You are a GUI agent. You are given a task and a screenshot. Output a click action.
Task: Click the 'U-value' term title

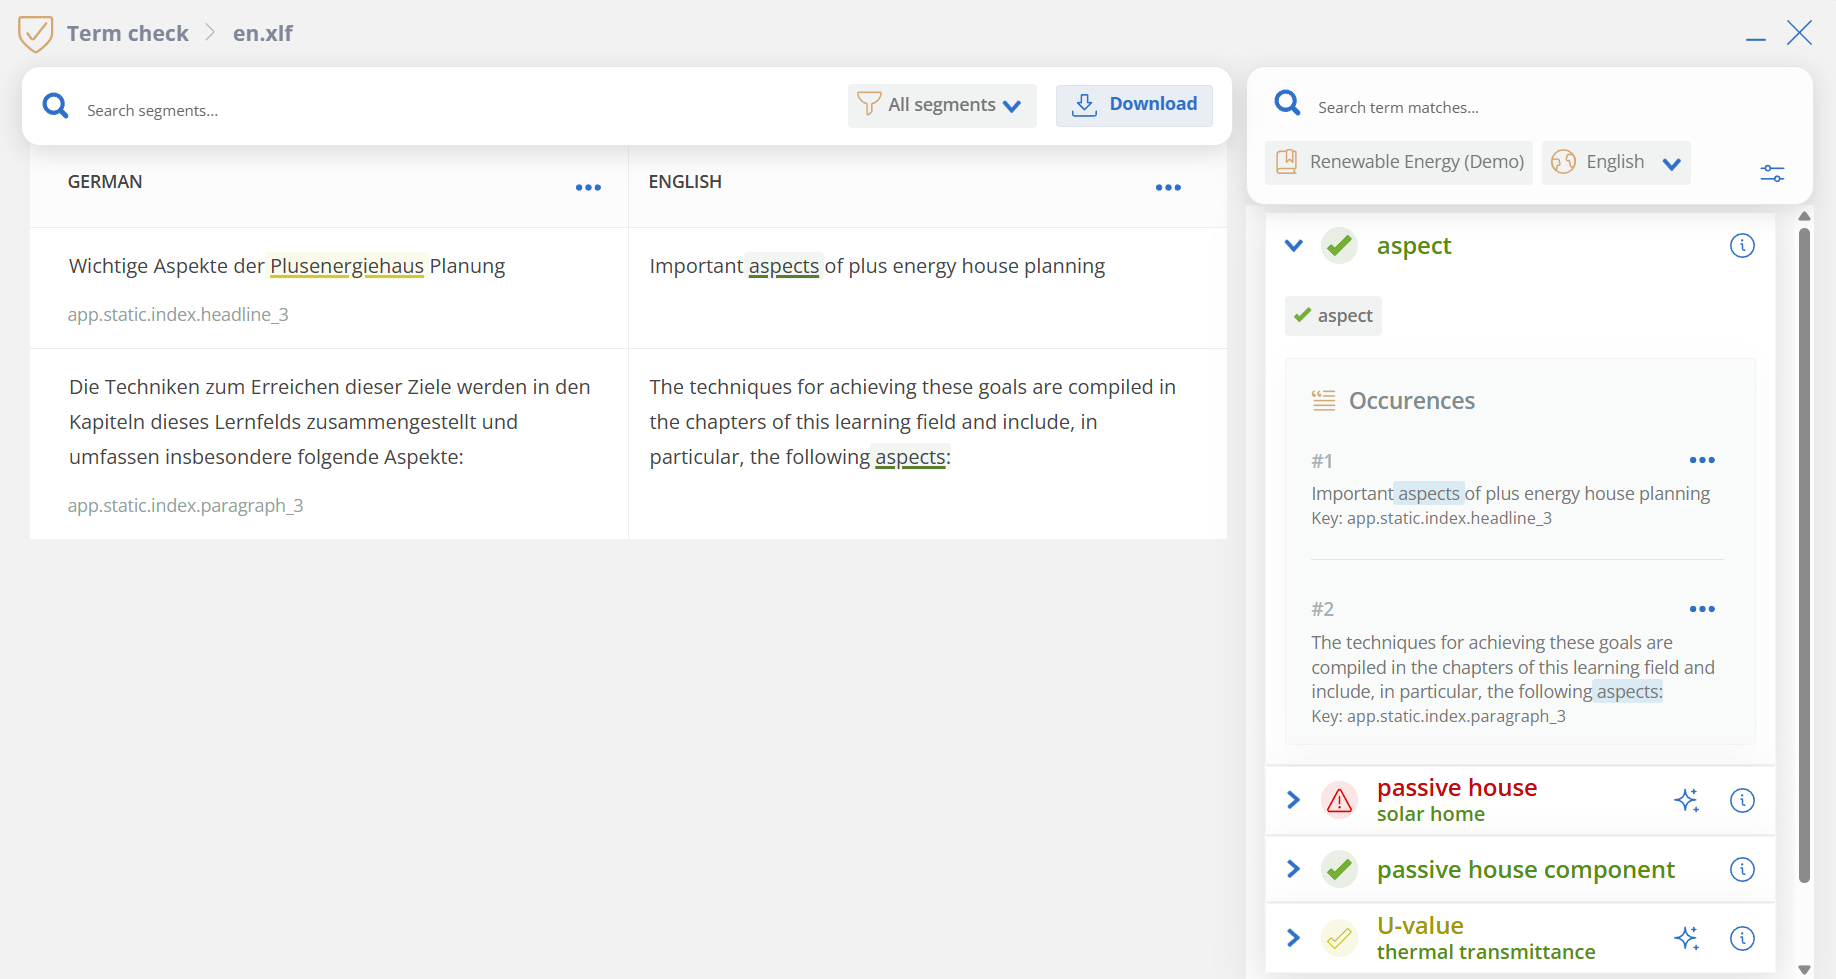(x=1420, y=926)
